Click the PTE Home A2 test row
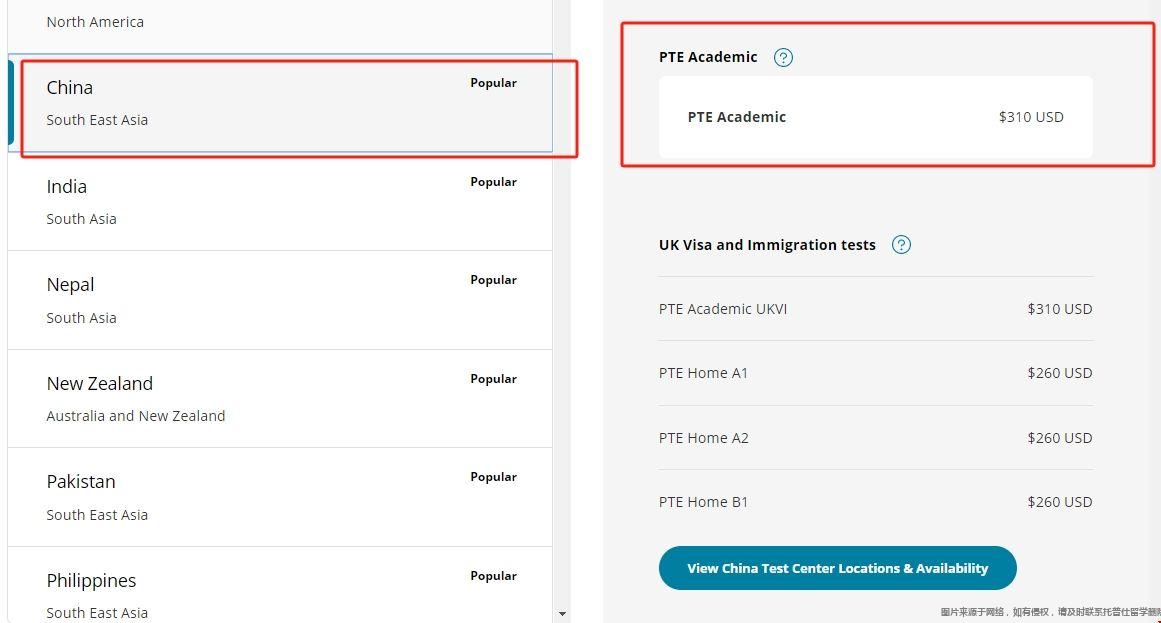 point(875,438)
